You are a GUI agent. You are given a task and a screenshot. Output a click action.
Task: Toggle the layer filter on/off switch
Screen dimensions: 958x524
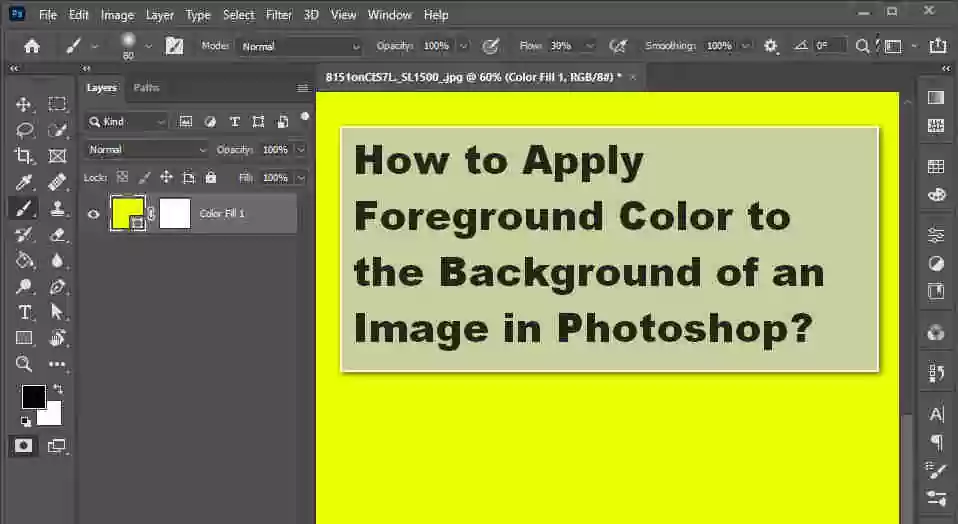tap(305, 117)
